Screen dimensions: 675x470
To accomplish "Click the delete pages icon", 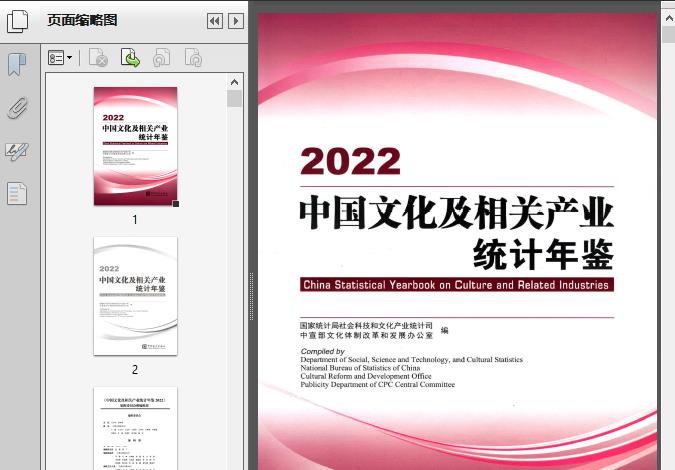I will pyautogui.click(x=98, y=58).
